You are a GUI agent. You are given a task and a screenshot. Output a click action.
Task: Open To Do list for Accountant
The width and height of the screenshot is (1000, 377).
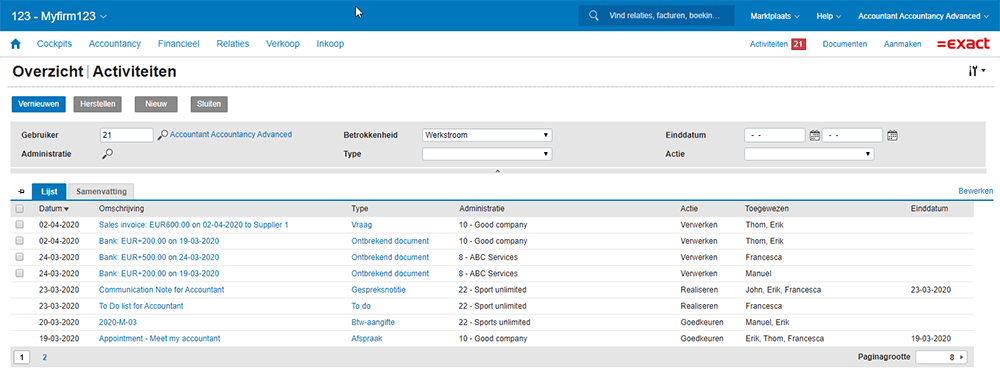coord(141,306)
